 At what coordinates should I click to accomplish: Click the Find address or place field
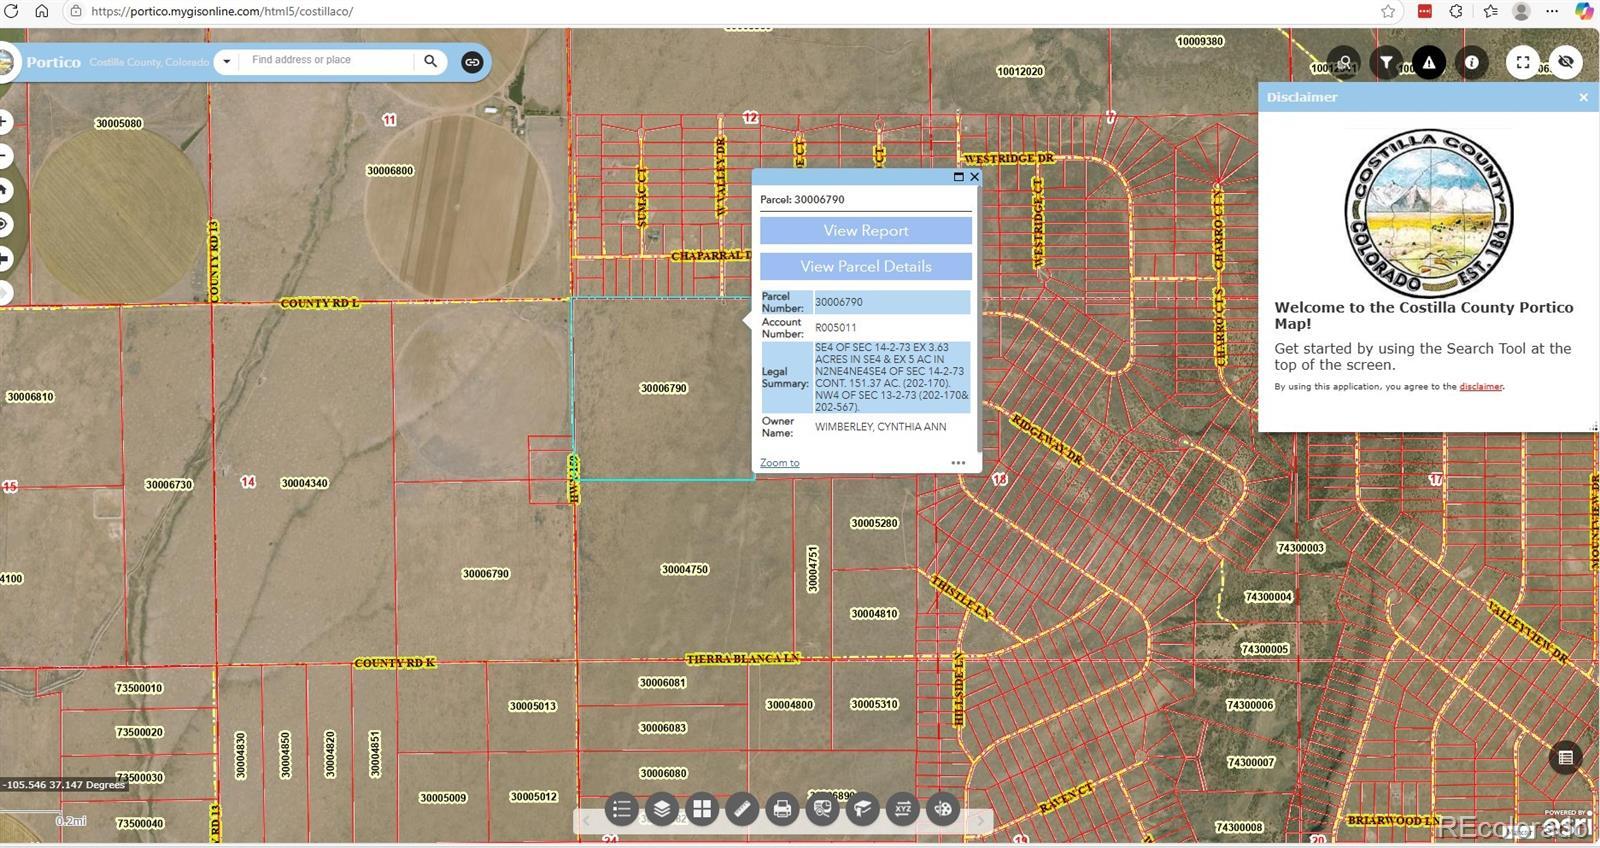(328, 61)
